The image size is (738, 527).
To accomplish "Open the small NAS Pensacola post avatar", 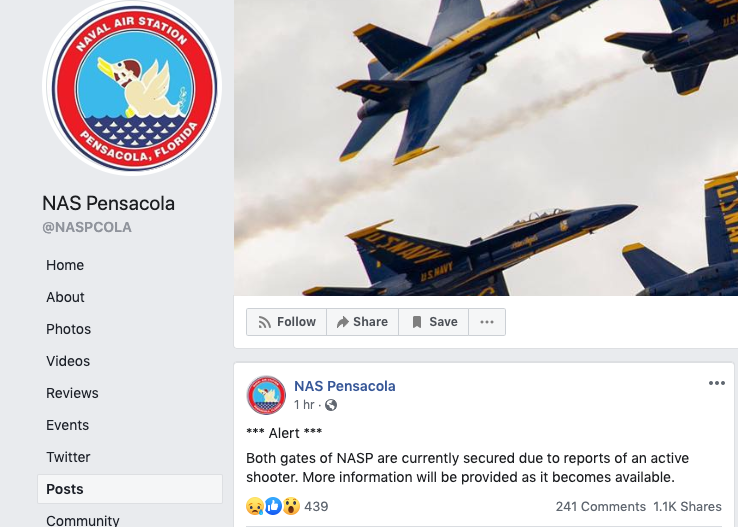I will point(266,395).
